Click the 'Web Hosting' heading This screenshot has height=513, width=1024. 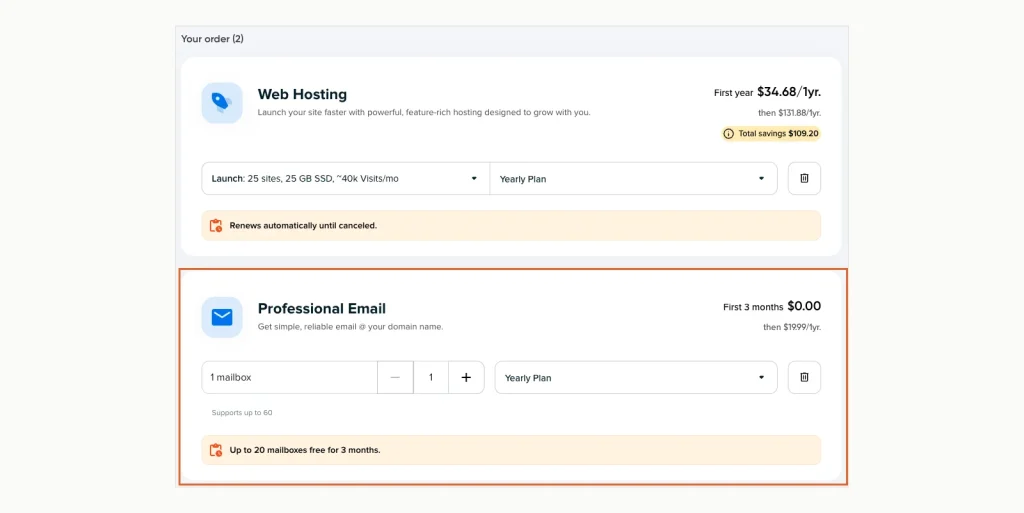tap(302, 94)
